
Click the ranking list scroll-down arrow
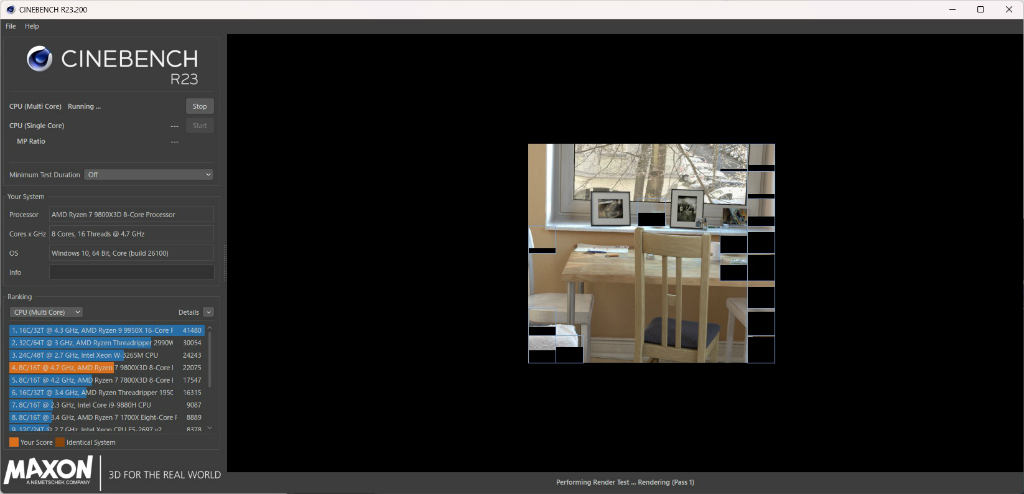coord(210,428)
